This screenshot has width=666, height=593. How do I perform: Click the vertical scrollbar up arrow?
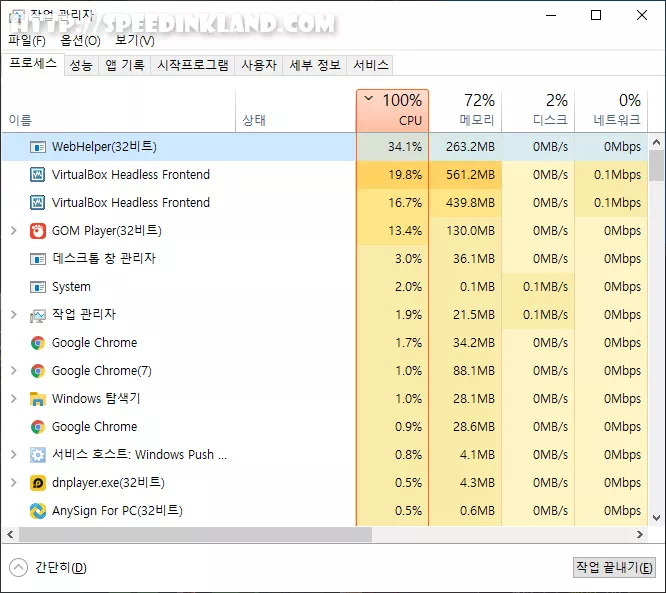(657, 142)
